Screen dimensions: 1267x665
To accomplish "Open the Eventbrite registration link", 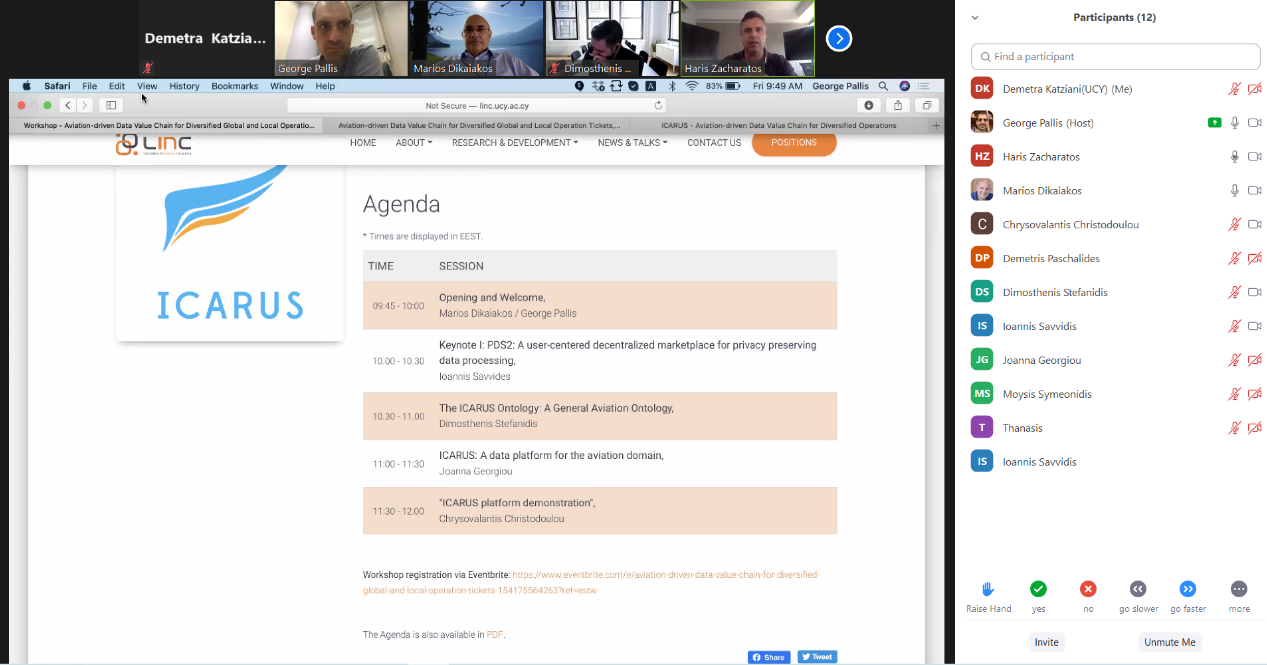I will click(x=591, y=583).
